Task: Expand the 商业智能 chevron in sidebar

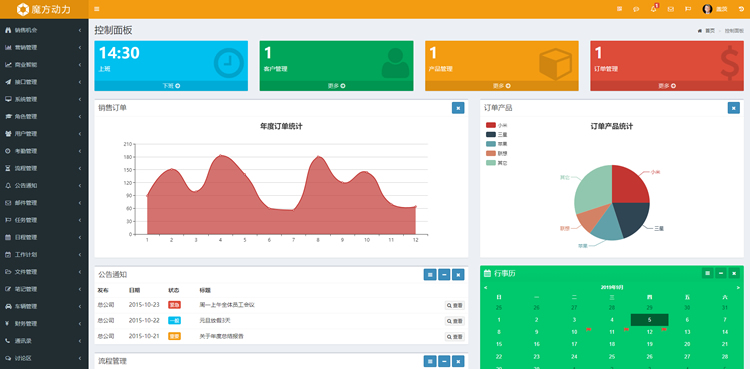Action: click(79, 65)
